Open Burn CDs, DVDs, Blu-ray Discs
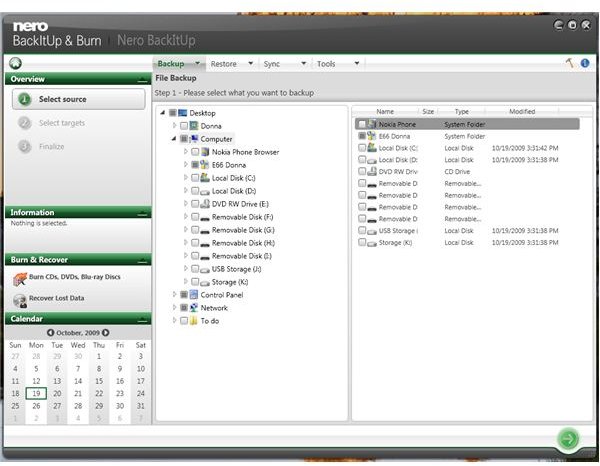 pyautogui.click(x=75, y=277)
